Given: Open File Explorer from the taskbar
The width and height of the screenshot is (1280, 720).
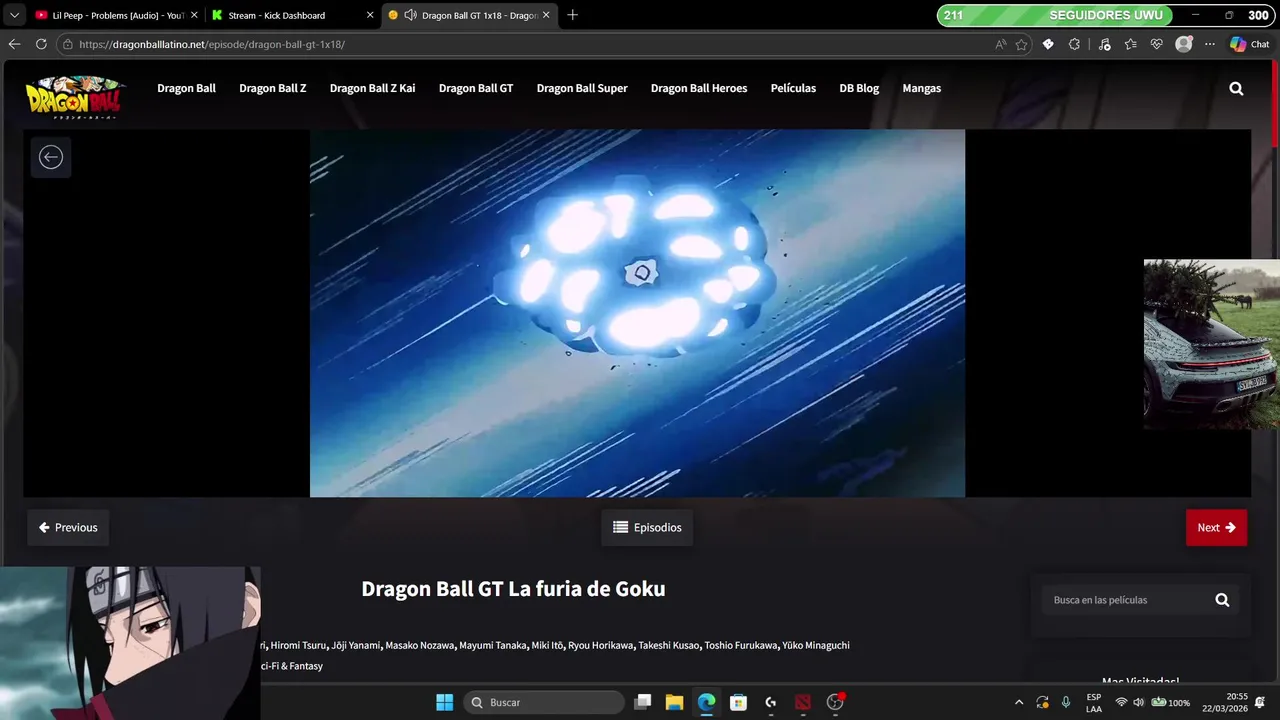Looking at the screenshot, I should point(675,702).
